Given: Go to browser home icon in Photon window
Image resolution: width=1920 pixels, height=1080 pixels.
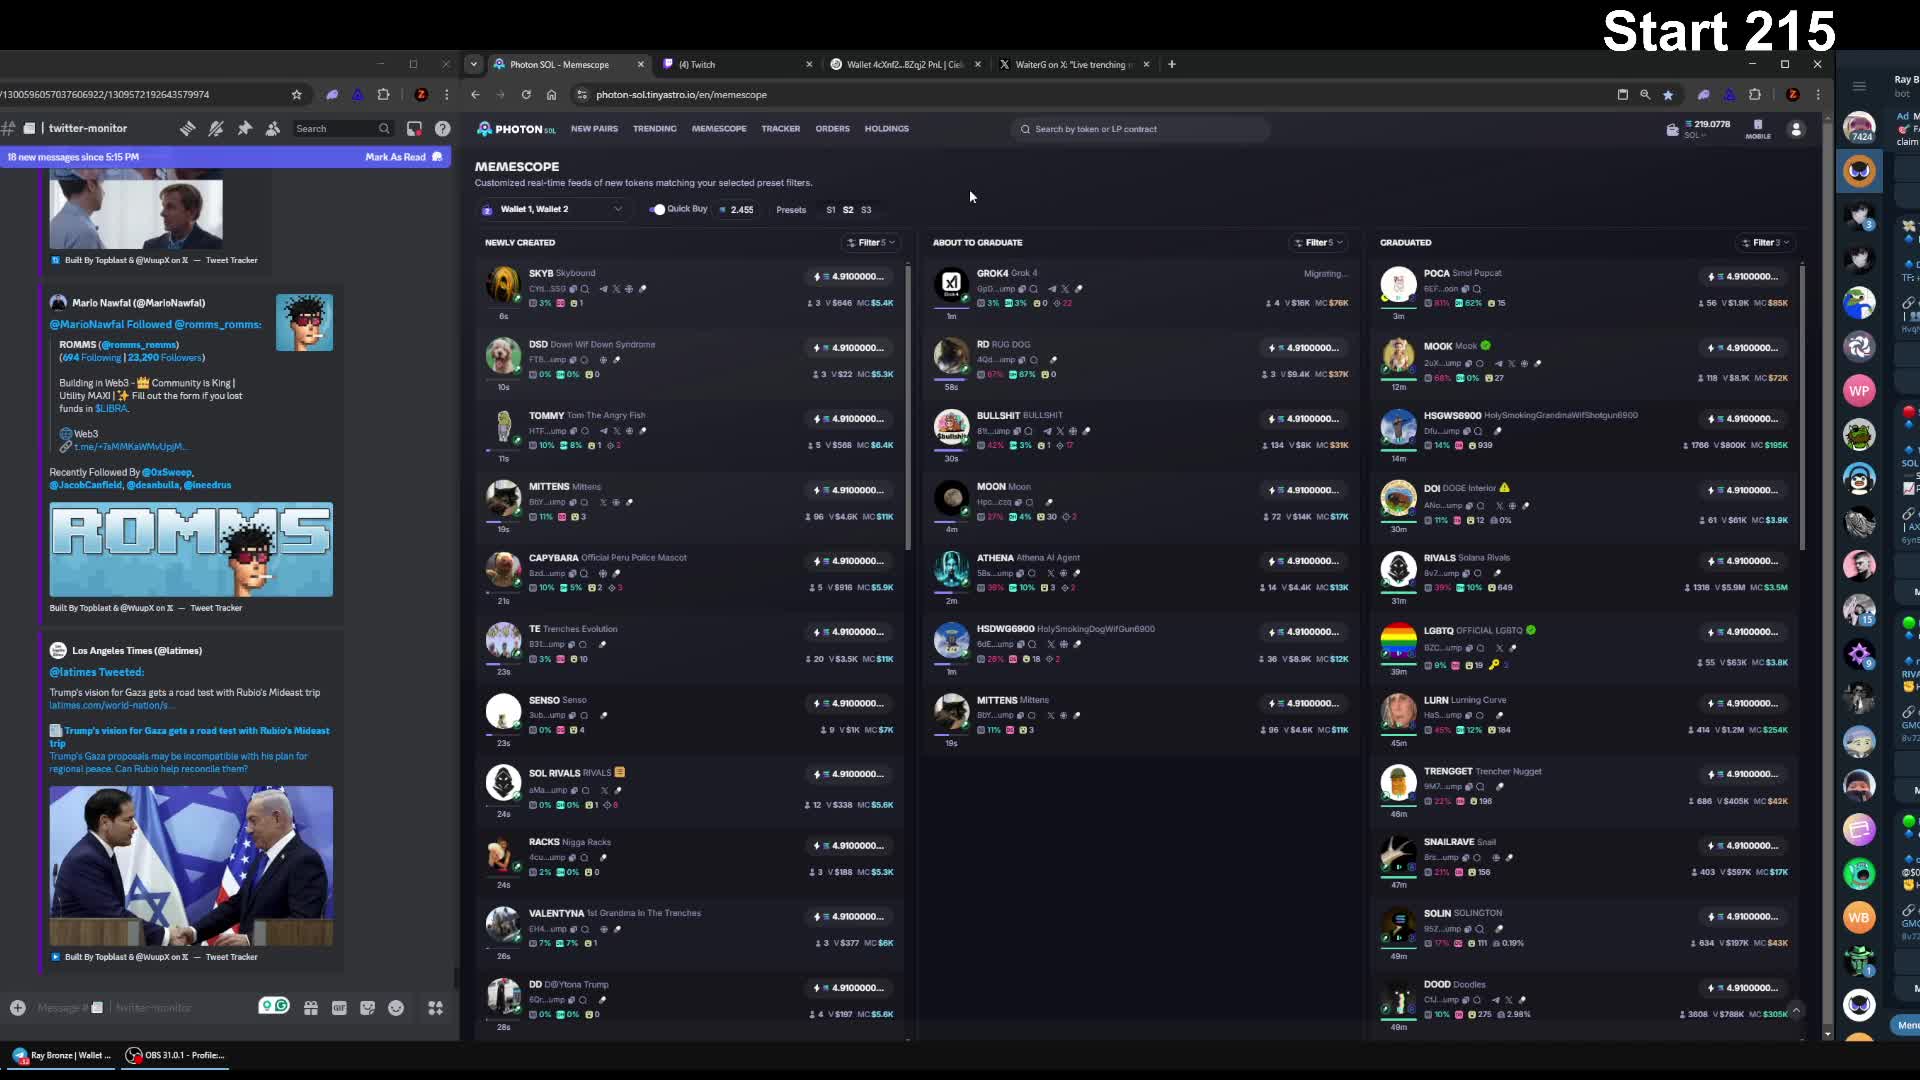Looking at the screenshot, I should tap(551, 94).
